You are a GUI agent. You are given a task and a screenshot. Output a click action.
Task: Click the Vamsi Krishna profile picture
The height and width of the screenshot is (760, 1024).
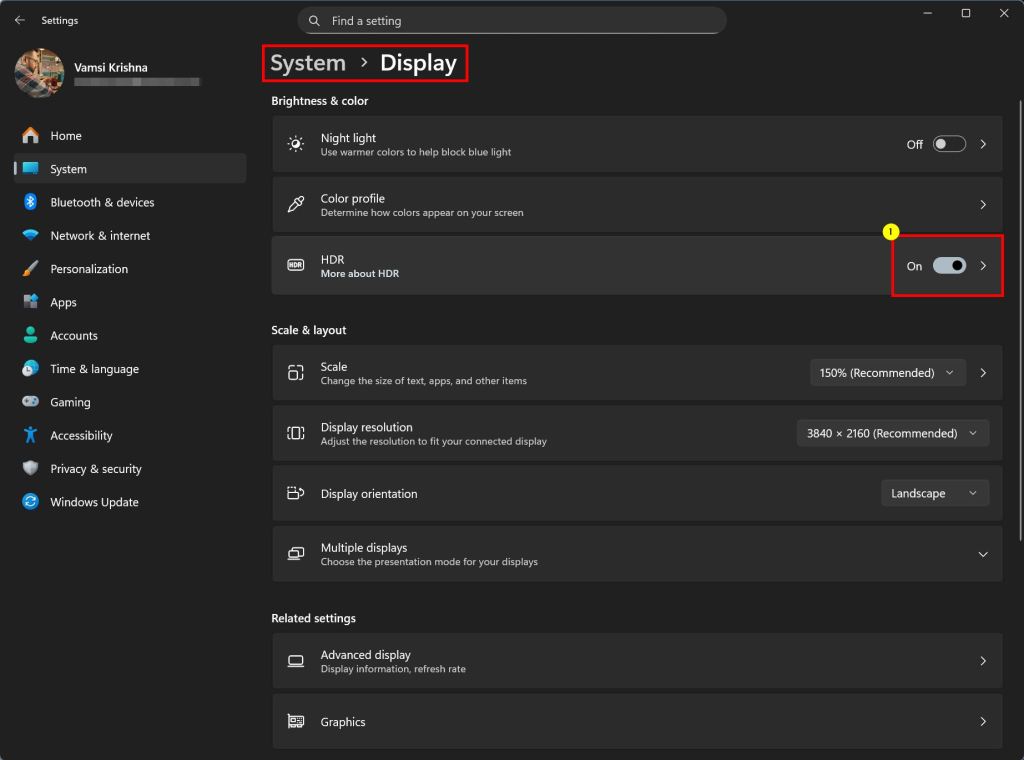point(39,72)
